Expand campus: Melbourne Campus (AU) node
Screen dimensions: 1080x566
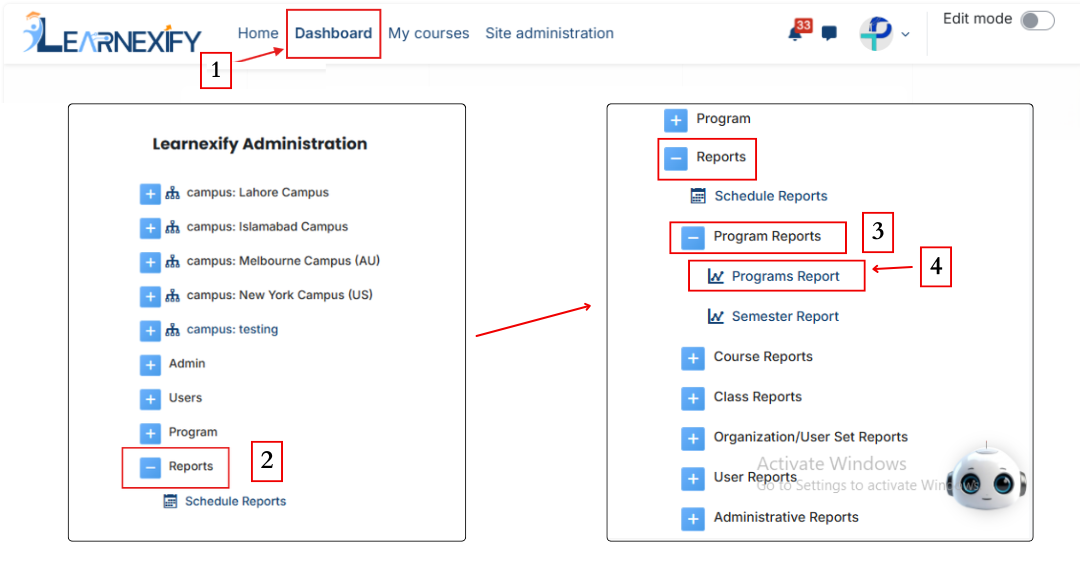point(150,262)
